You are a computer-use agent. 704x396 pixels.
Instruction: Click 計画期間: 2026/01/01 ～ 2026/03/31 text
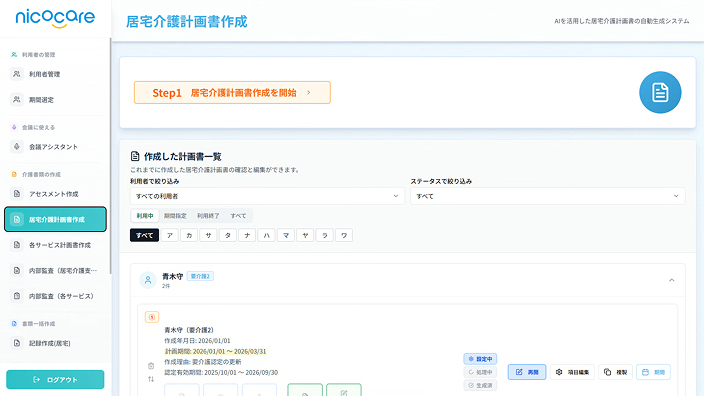point(216,352)
